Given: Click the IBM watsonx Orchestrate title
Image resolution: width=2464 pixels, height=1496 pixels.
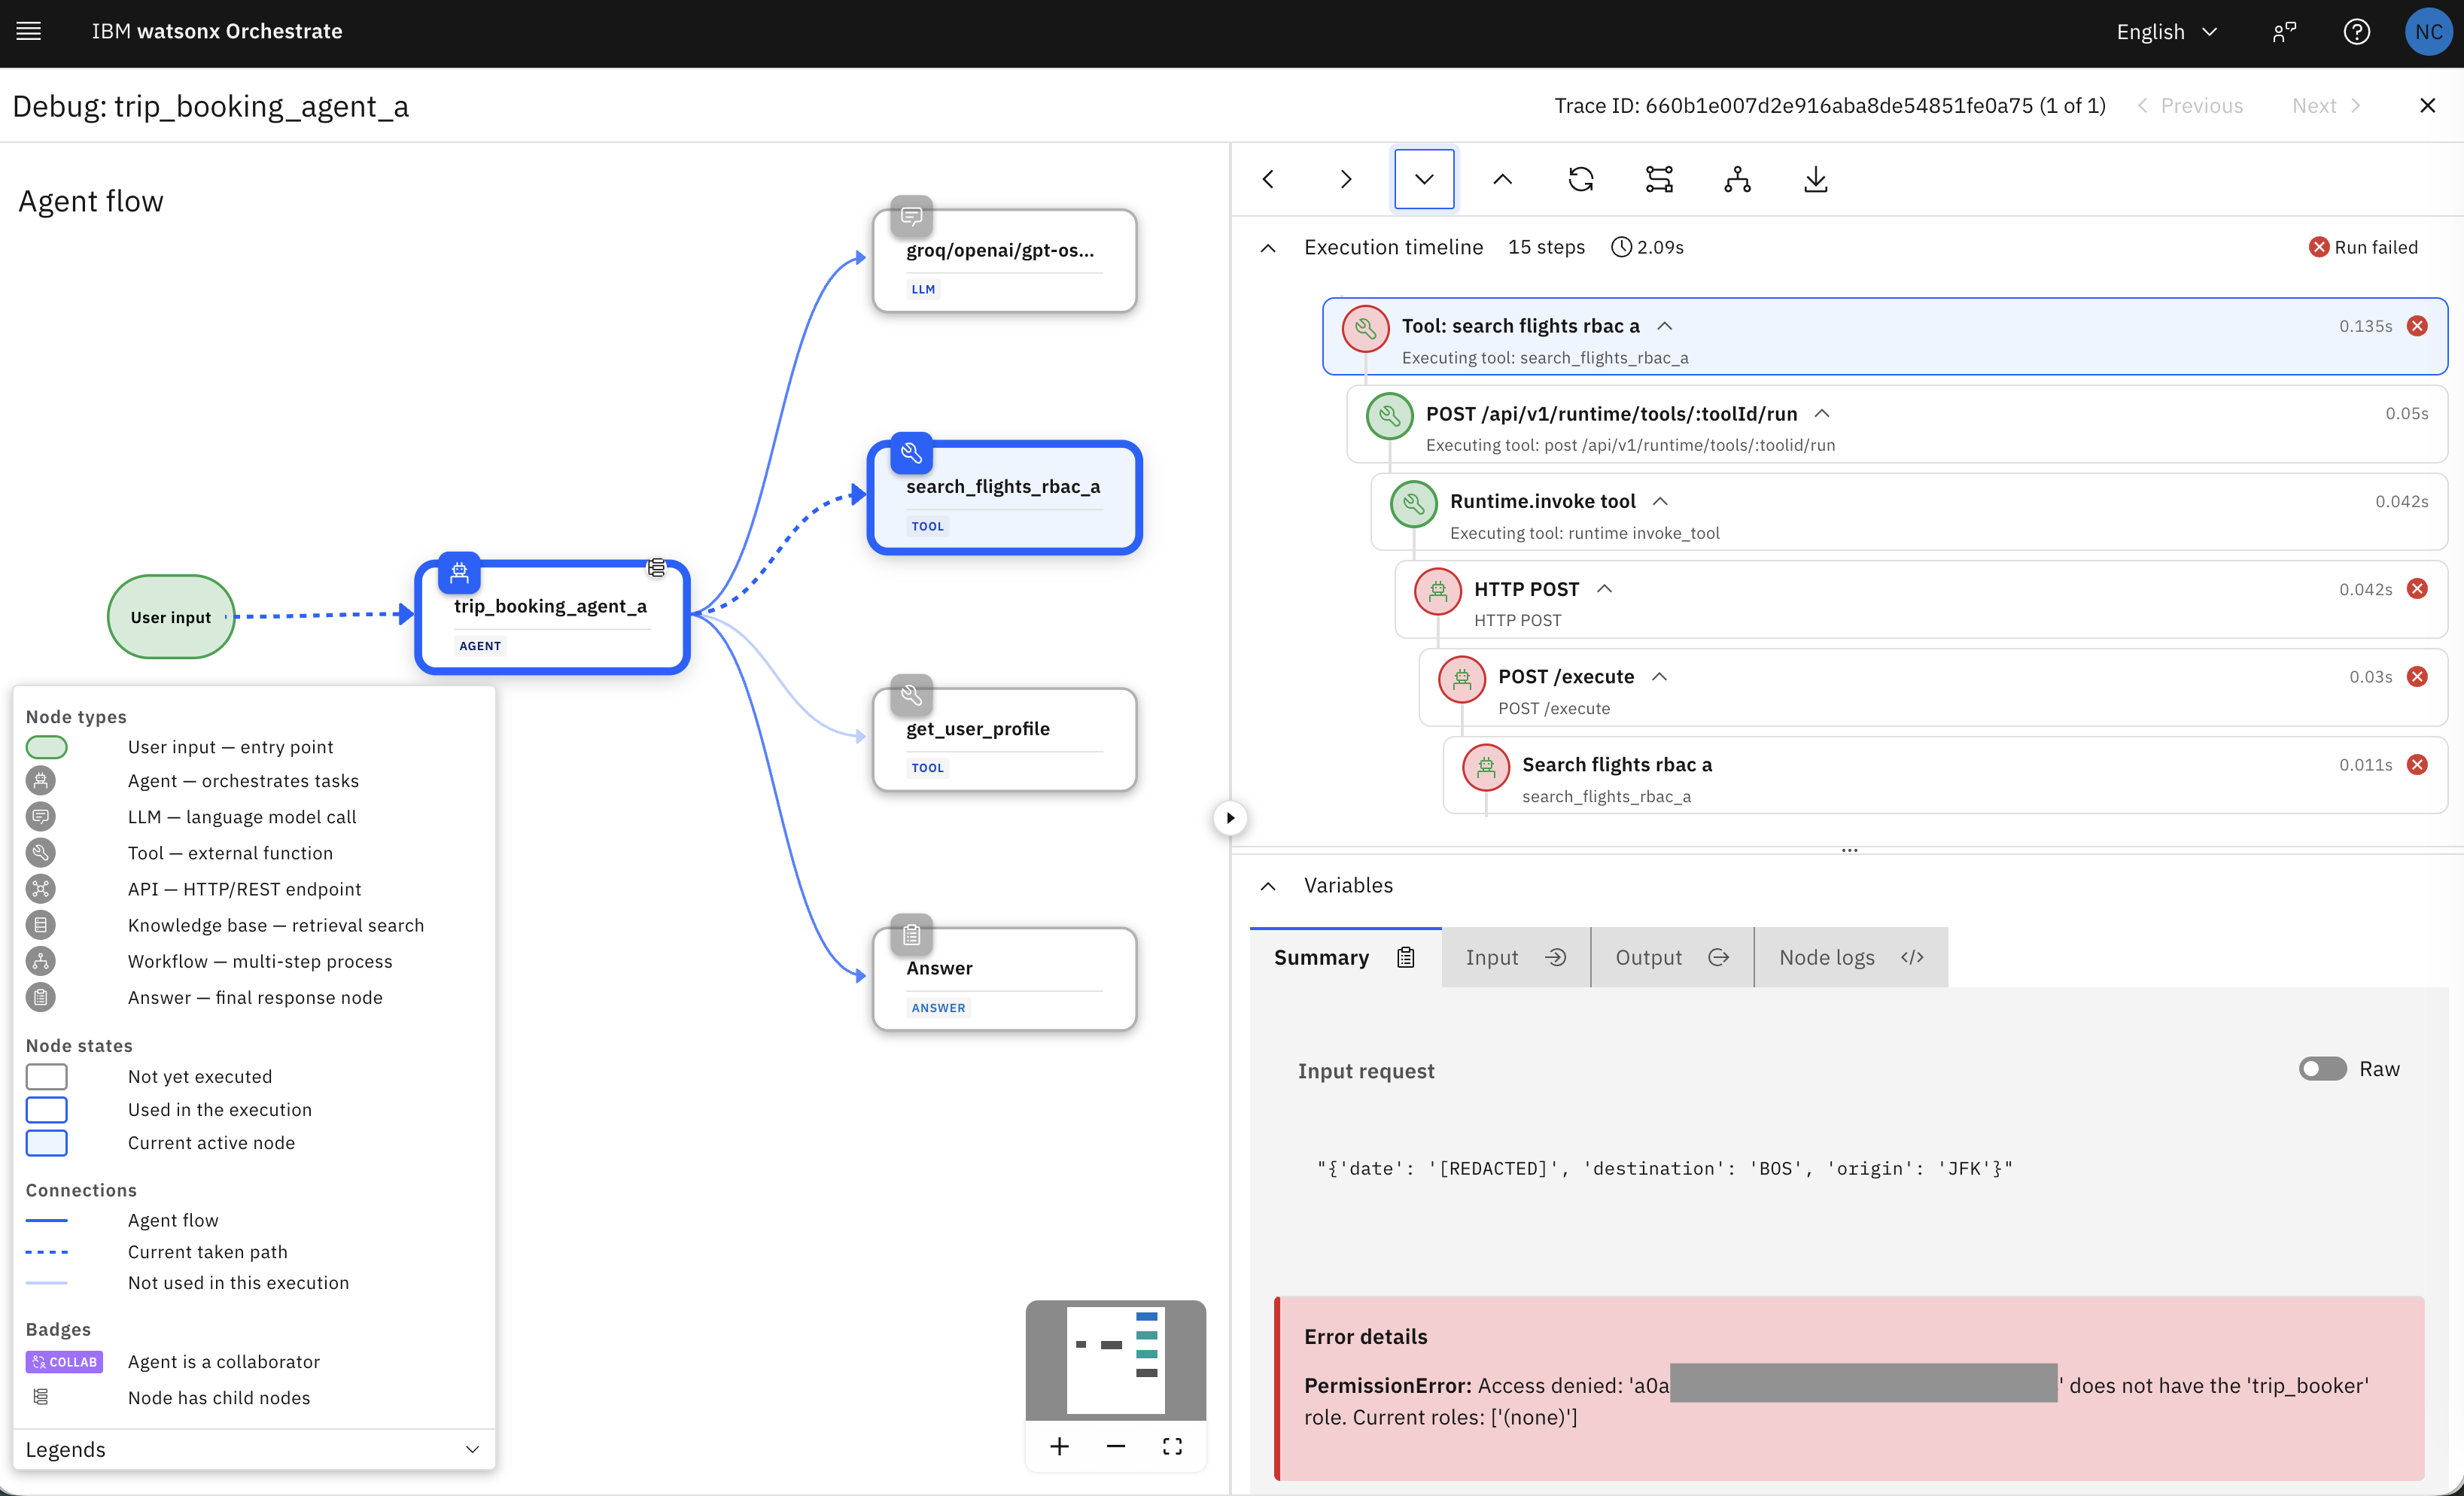Looking at the screenshot, I should 217,31.
